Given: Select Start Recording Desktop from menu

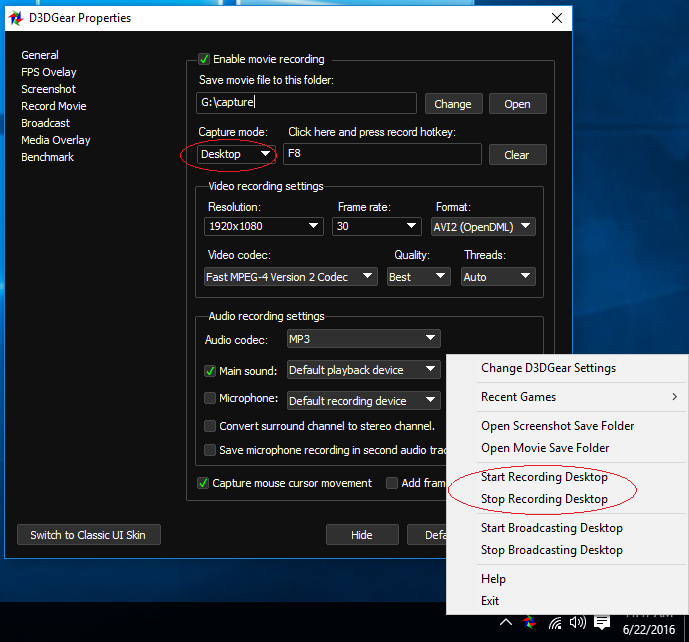Looking at the screenshot, I should [x=544, y=477].
